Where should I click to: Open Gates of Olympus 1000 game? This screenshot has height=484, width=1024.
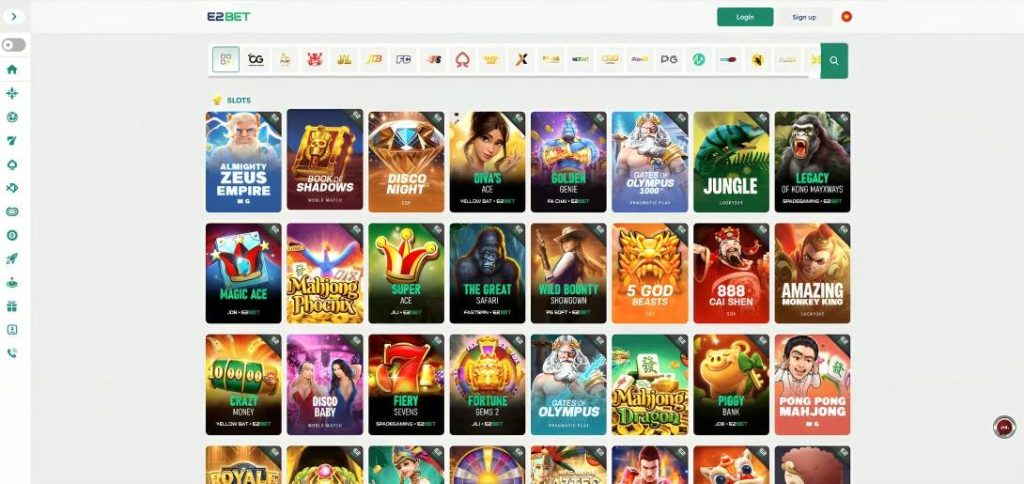tap(650, 161)
